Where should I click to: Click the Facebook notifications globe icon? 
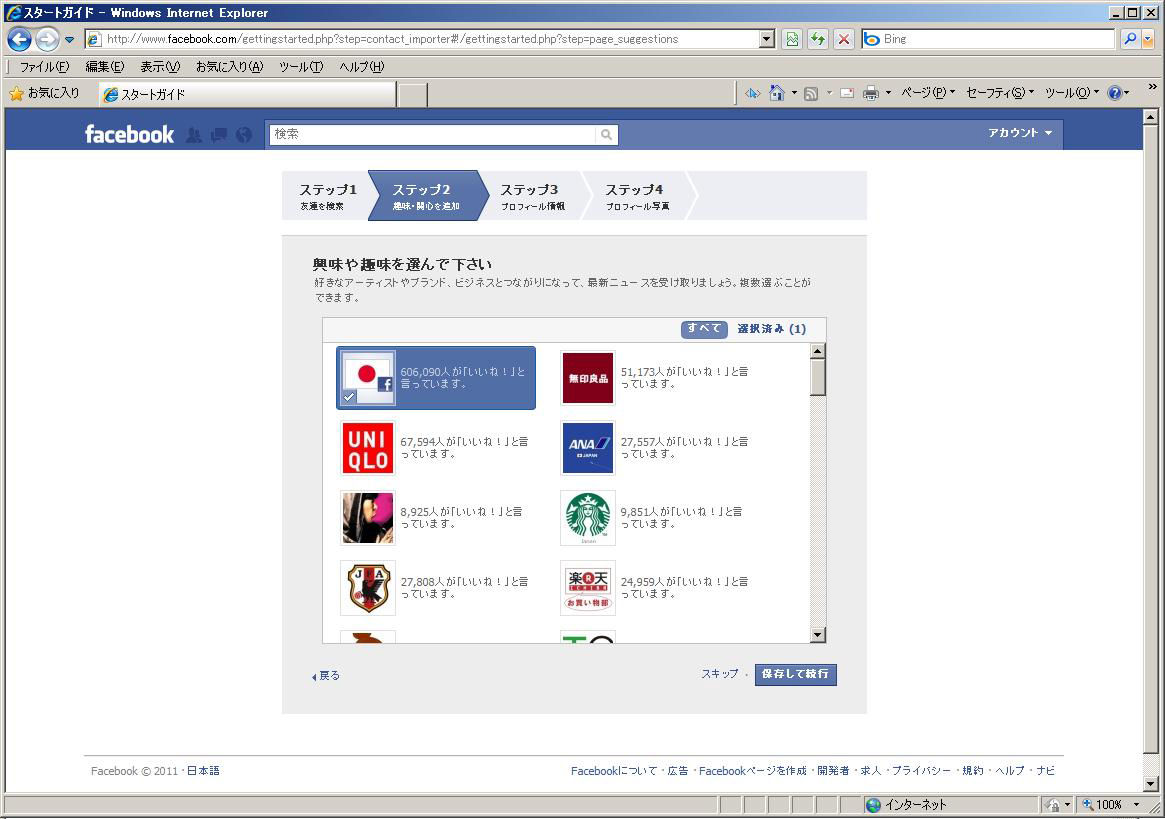(x=244, y=135)
